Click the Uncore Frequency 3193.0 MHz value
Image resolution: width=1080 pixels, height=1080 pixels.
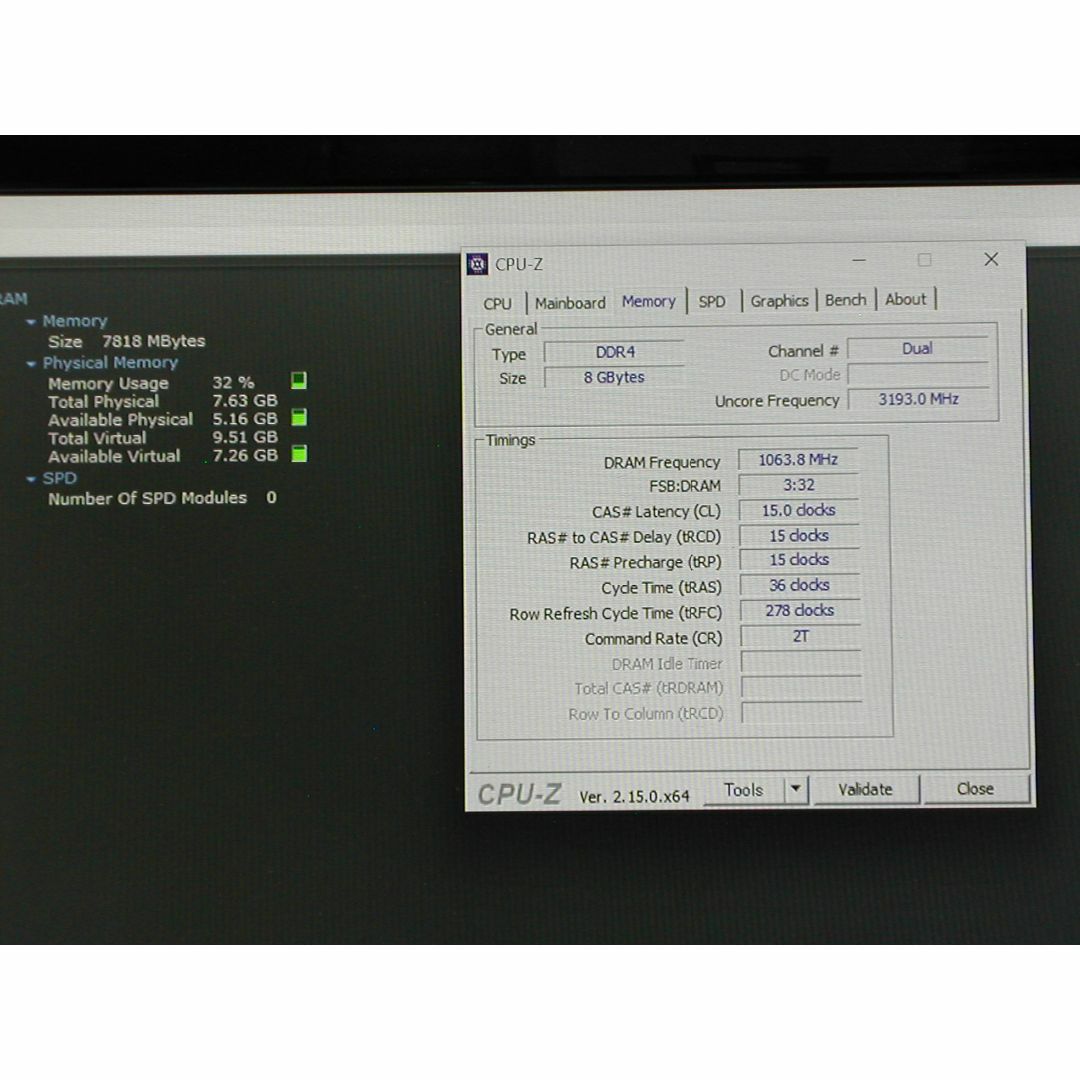coord(918,399)
